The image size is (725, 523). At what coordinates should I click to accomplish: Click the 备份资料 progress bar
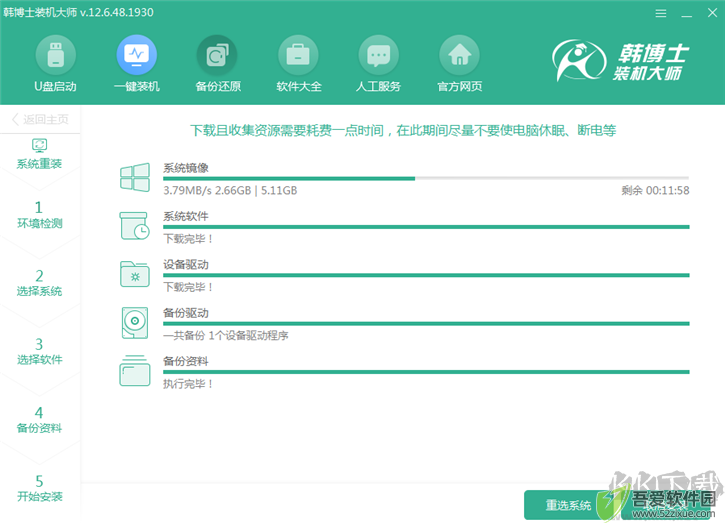[x=426, y=372]
